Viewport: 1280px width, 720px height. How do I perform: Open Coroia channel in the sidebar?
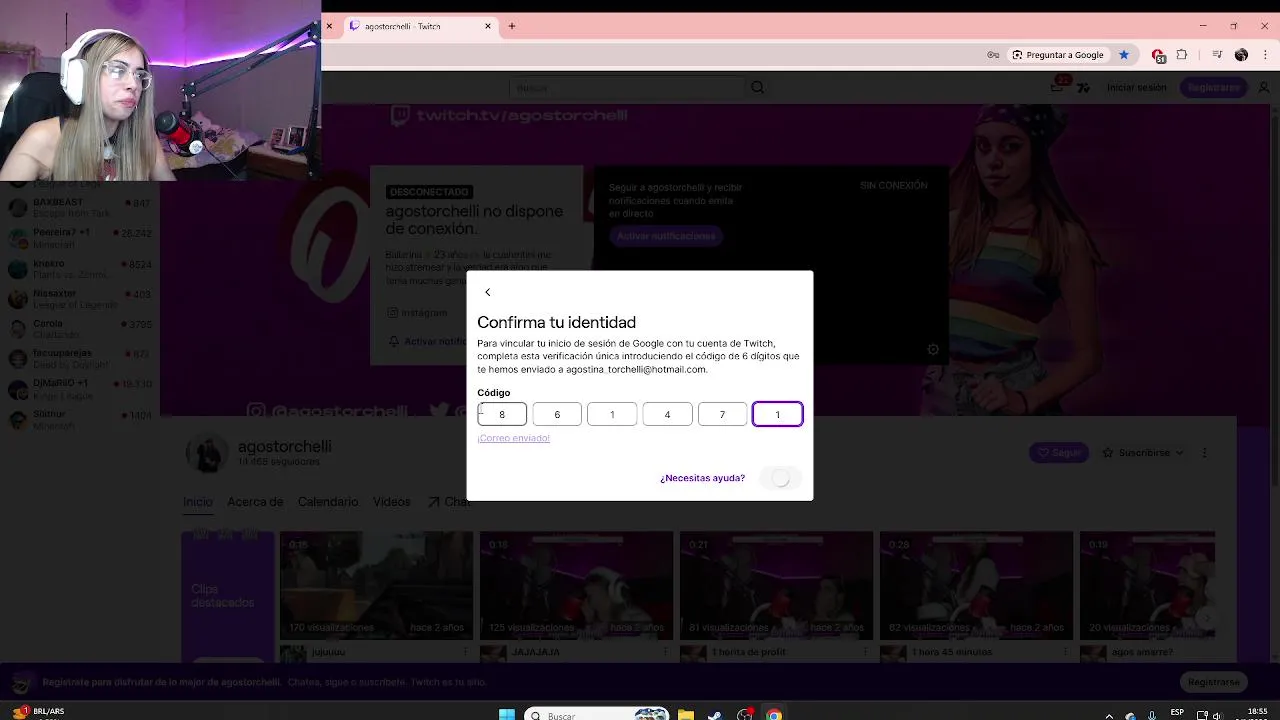click(x=80, y=329)
